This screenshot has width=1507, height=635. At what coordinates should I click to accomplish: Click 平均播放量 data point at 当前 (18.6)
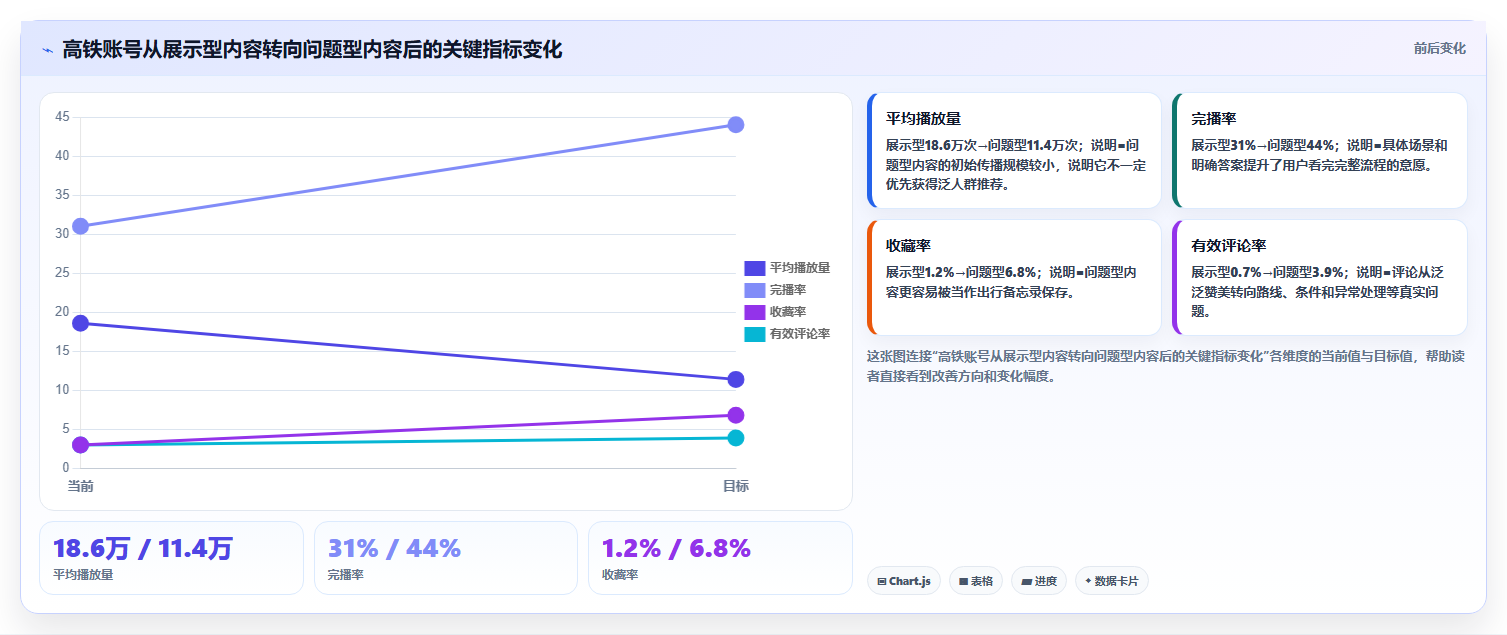click(x=81, y=323)
